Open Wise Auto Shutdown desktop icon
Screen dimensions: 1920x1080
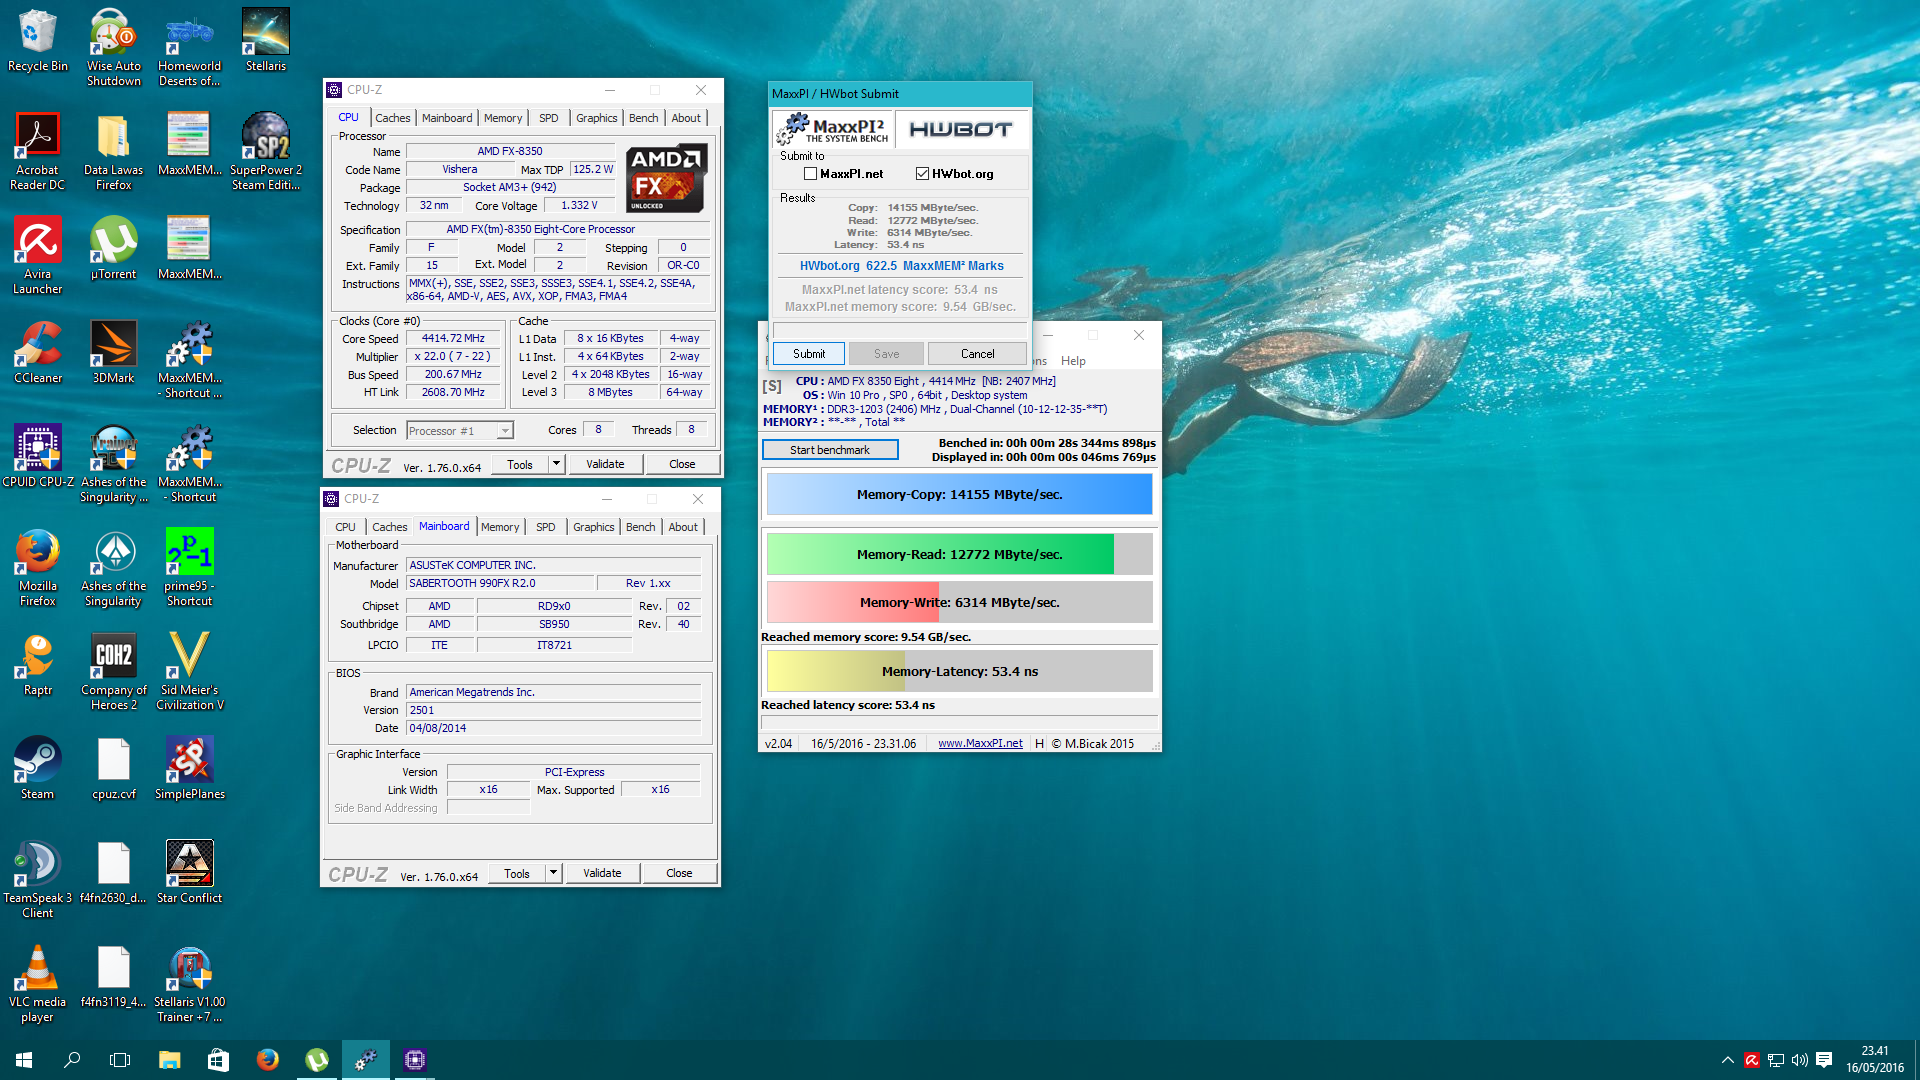pos(114,47)
